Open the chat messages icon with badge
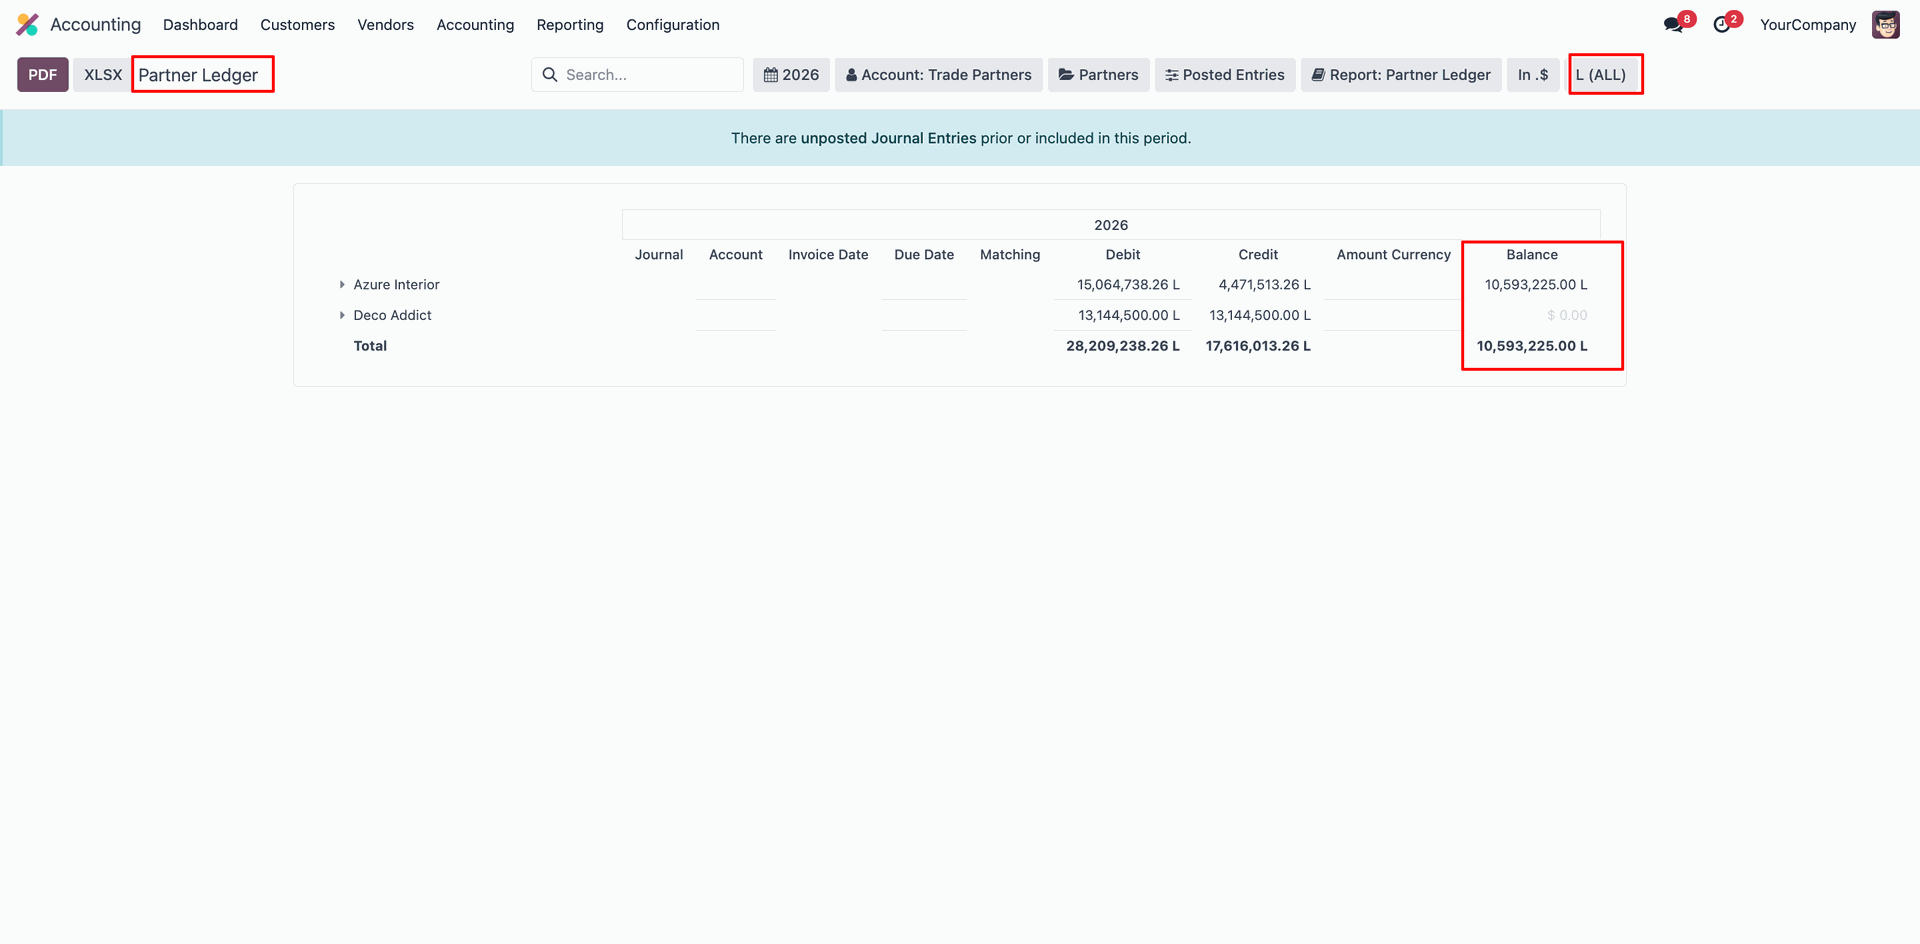 click(1674, 25)
